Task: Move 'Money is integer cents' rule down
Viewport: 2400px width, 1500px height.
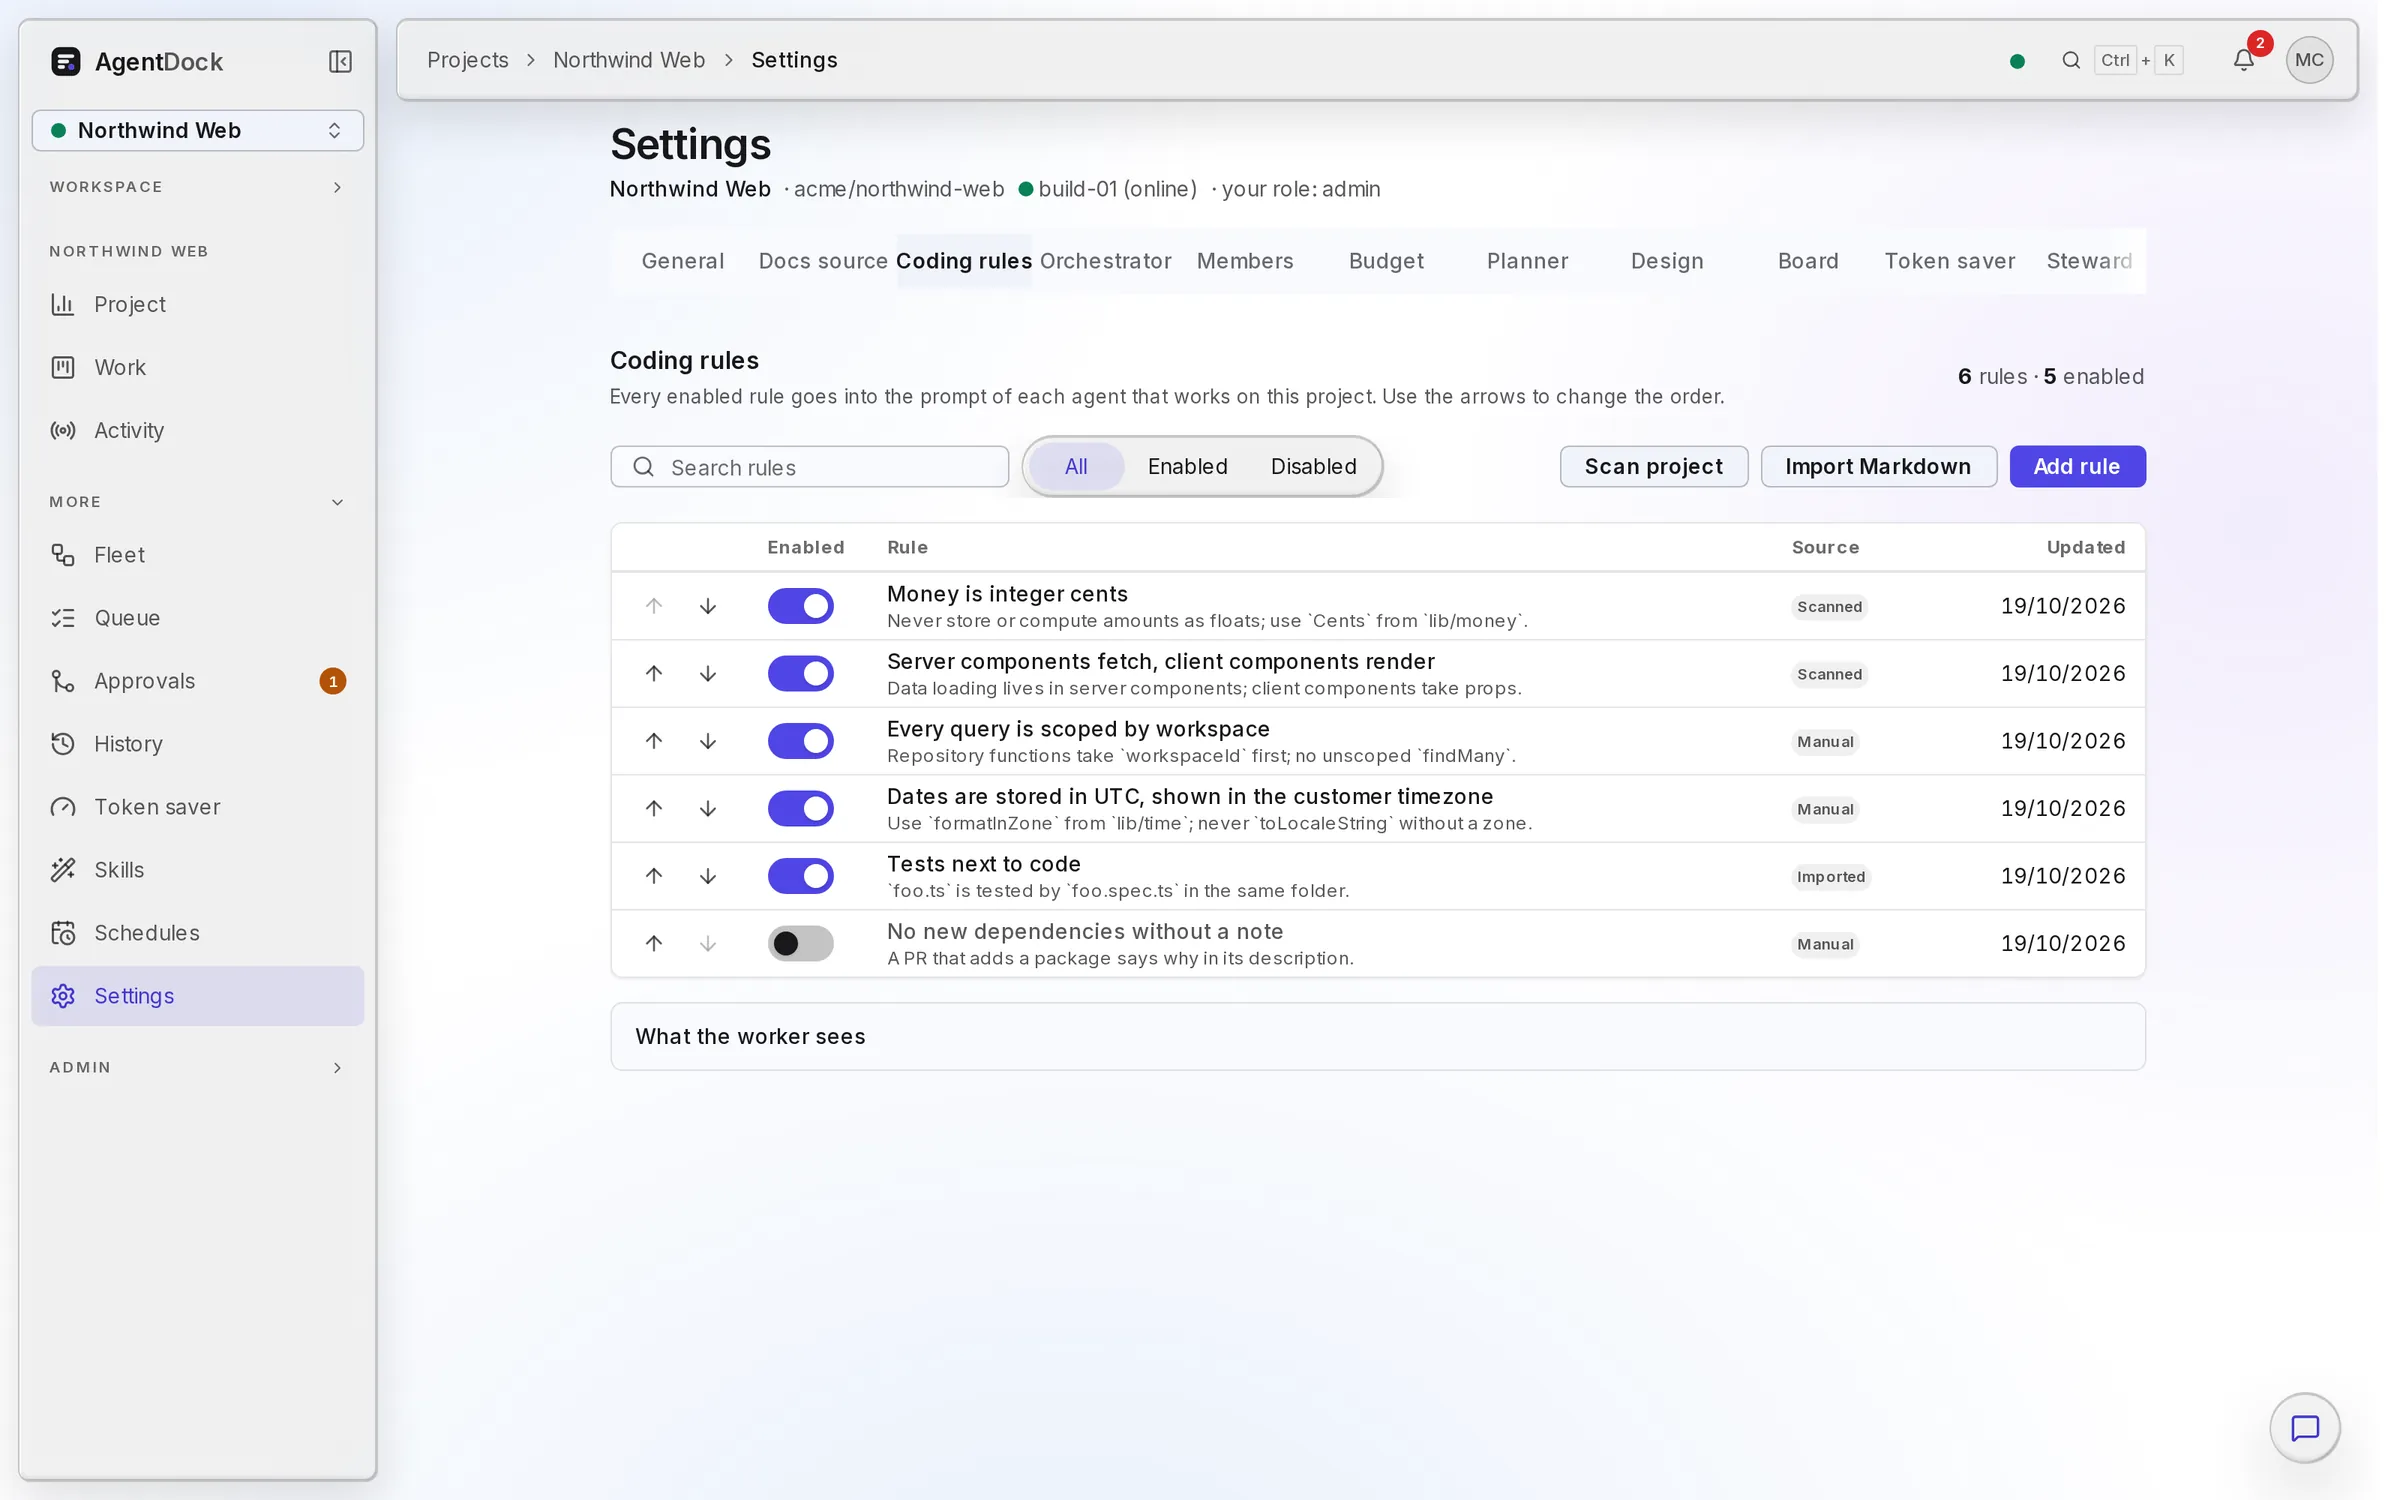Action: coord(708,606)
